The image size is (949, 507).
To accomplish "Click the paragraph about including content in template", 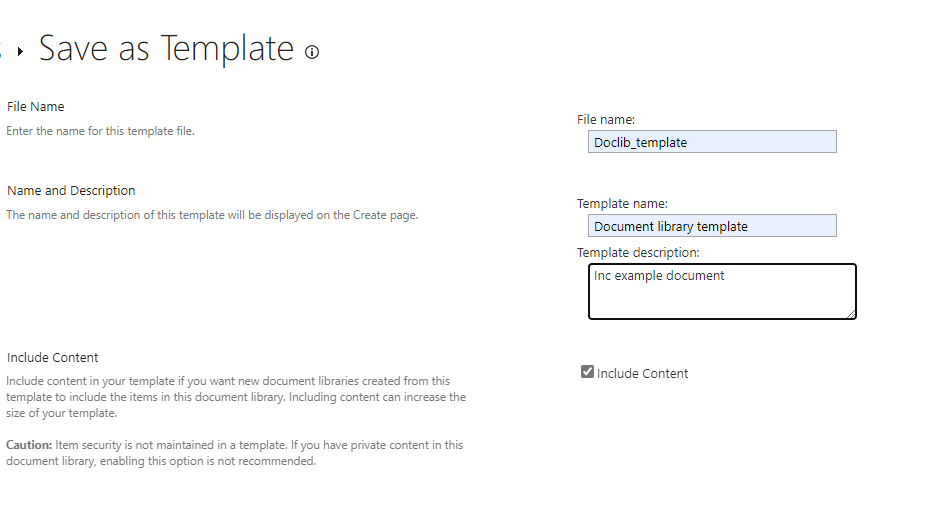I will click(x=236, y=397).
